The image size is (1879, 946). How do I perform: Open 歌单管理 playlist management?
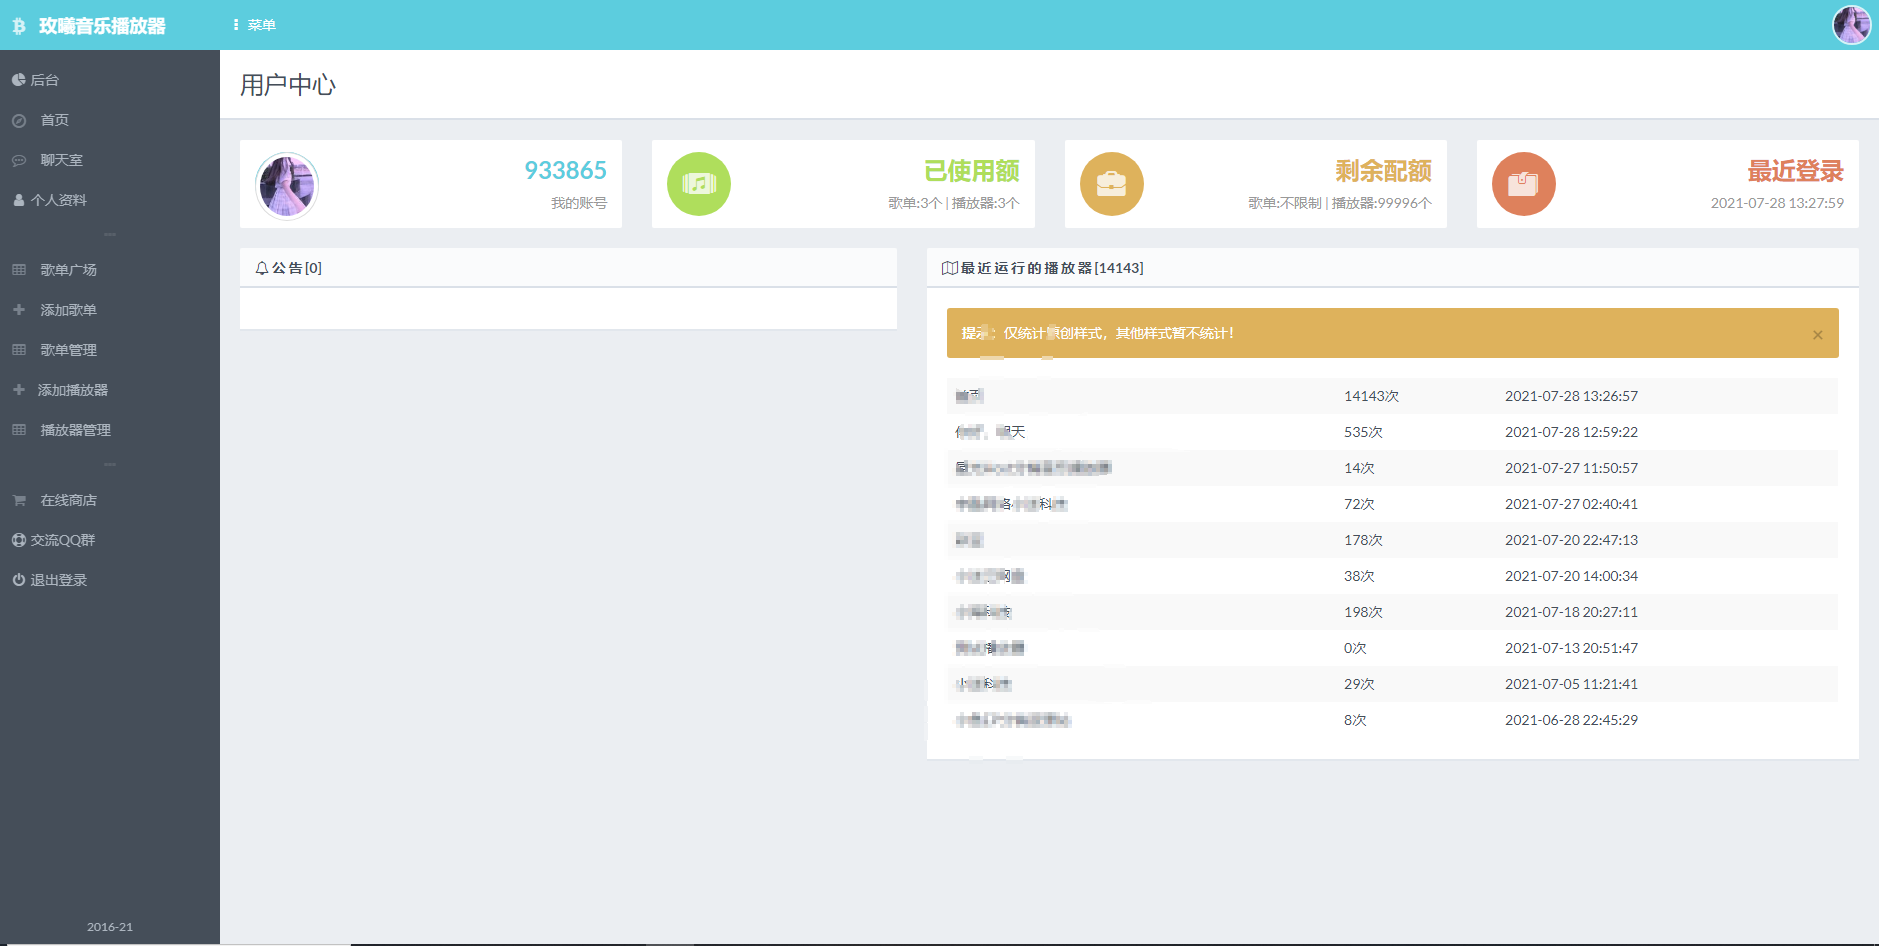point(68,350)
